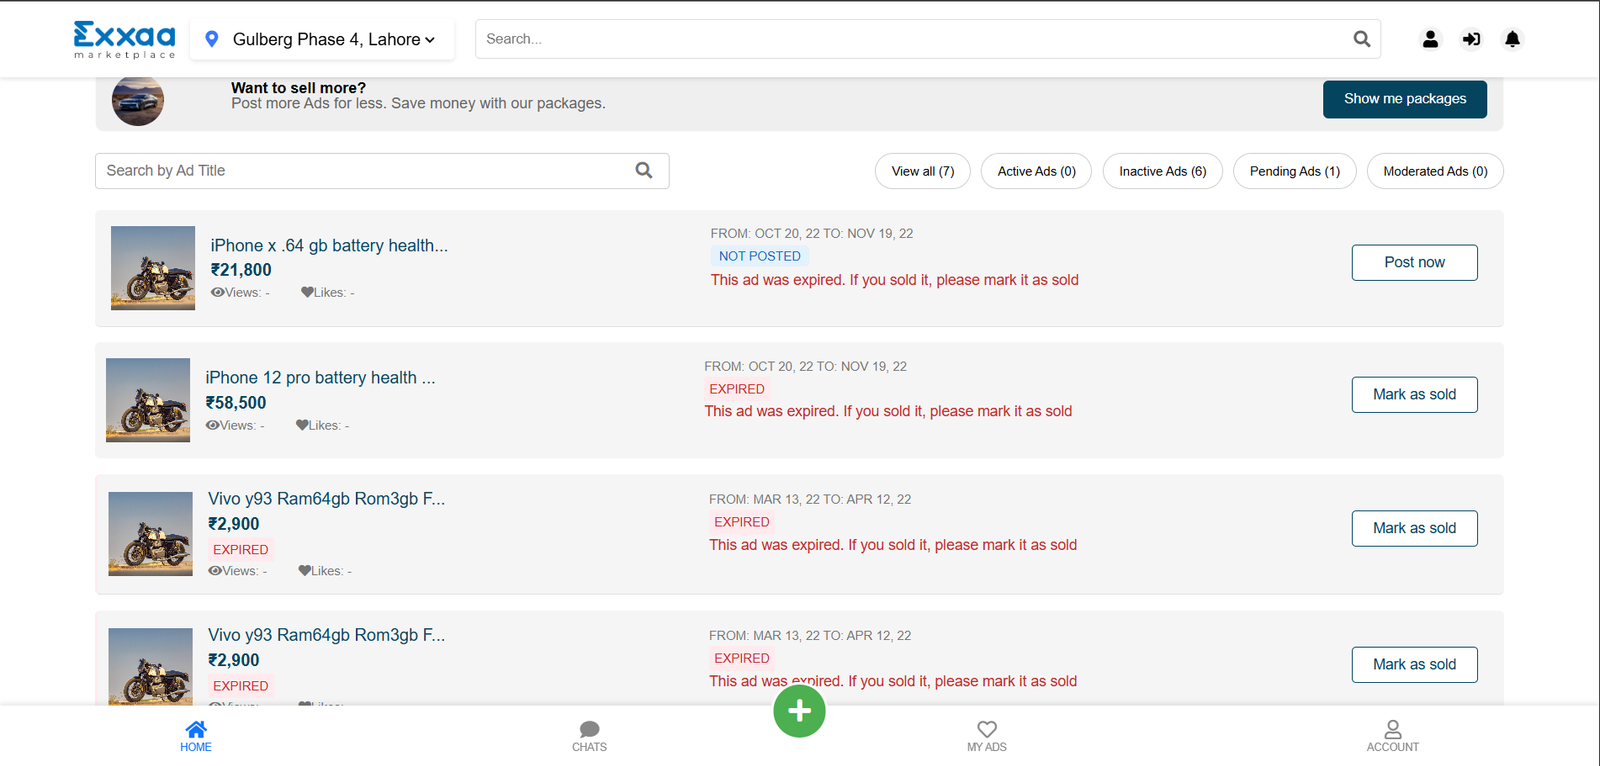Click the magnifier icon in top search bar

point(1361,39)
